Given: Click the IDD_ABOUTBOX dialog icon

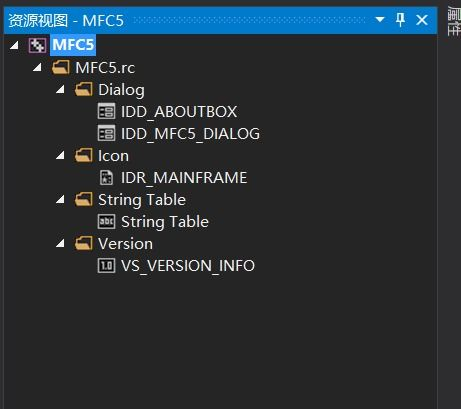Looking at the screenshot, I should (x=106, y=111).
